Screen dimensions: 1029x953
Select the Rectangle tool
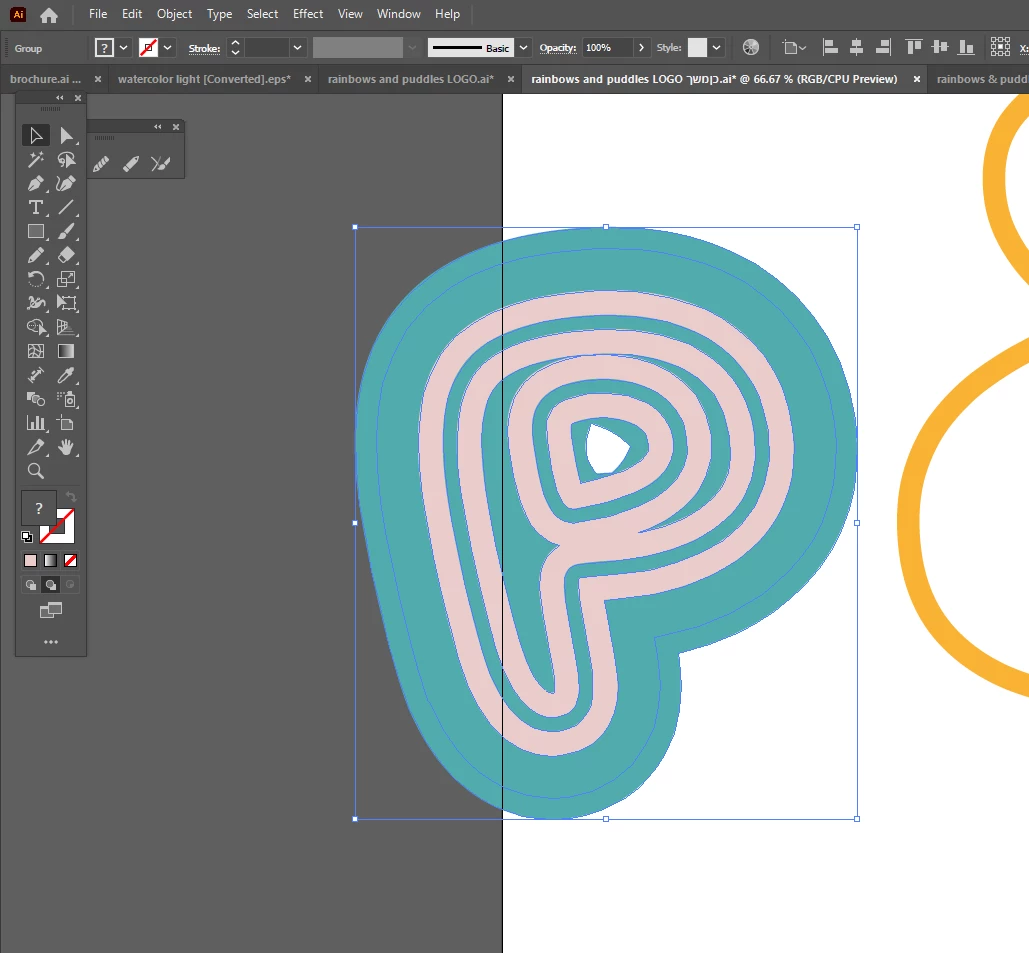point(35,231)
